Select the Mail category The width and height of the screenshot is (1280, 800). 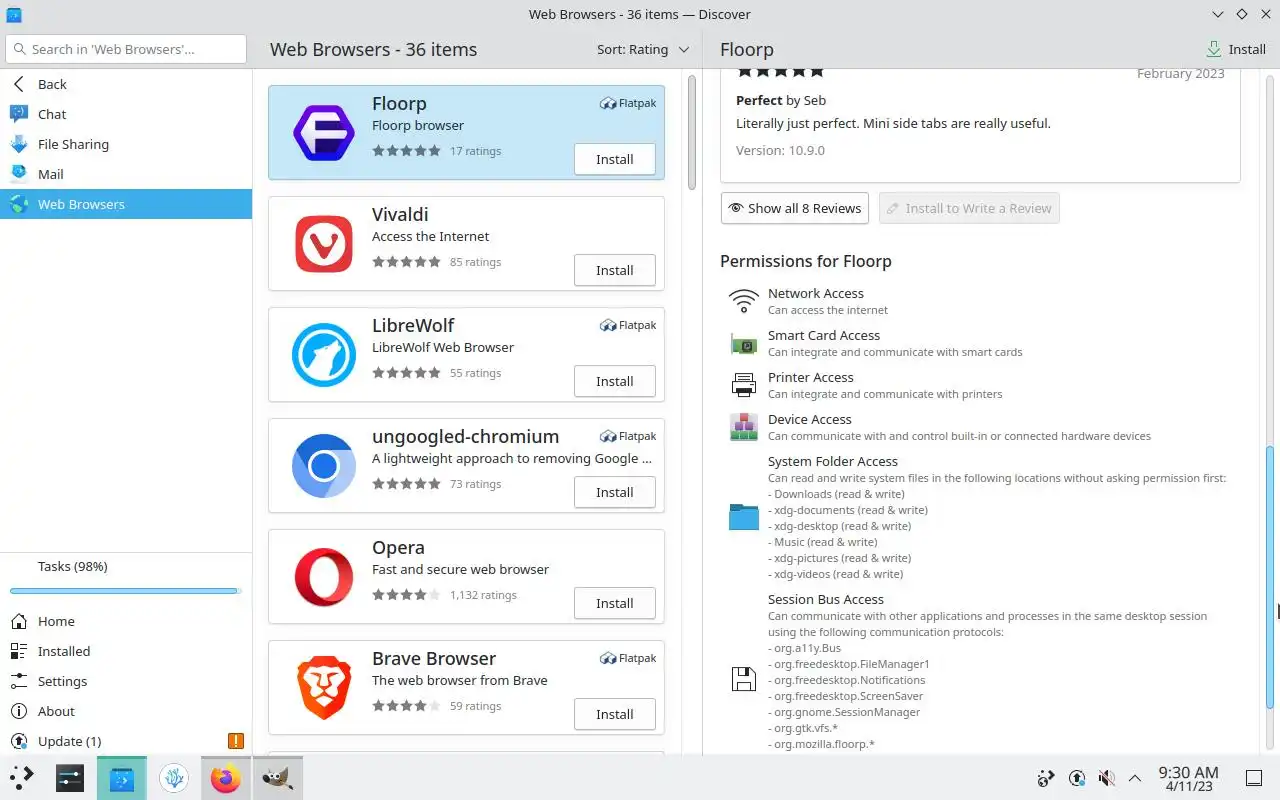point(126,174)
